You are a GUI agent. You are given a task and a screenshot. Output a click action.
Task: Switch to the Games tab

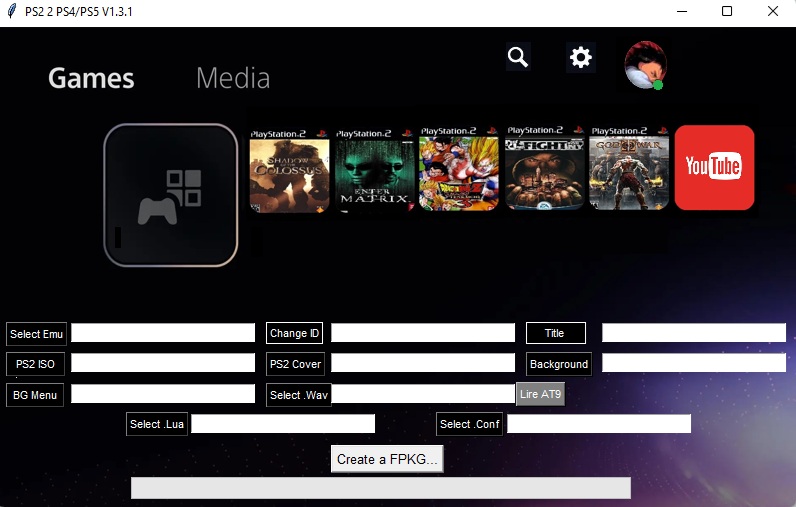[91, 78]
